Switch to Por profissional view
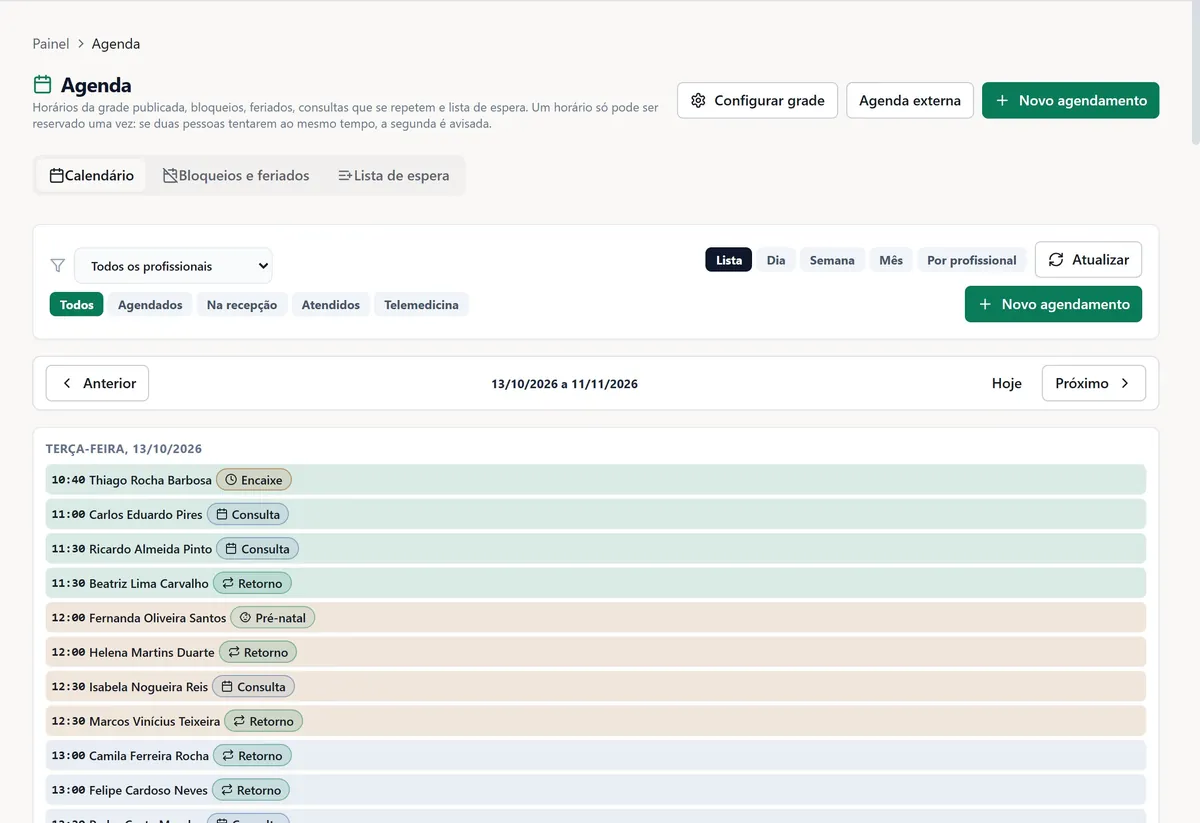 [972, 260]
